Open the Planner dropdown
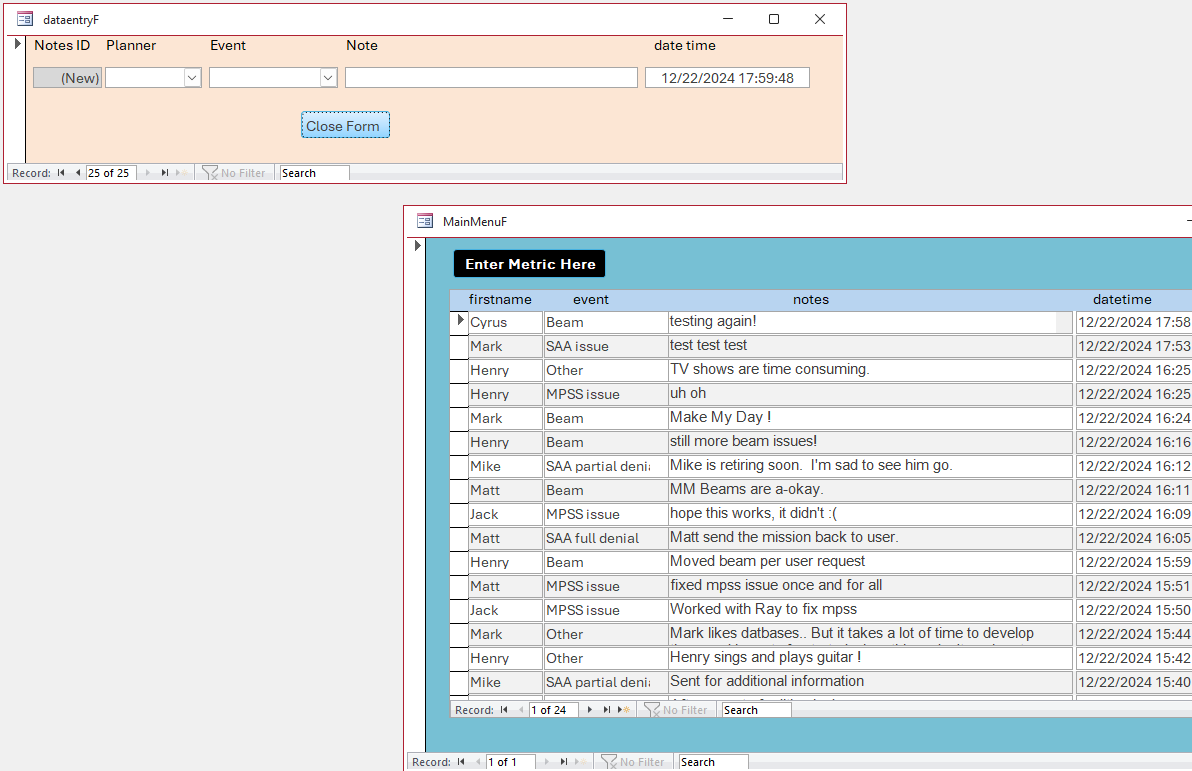The height and width of the screenshot is (771, 1192). pyautogui.click(x=190, y=77)
